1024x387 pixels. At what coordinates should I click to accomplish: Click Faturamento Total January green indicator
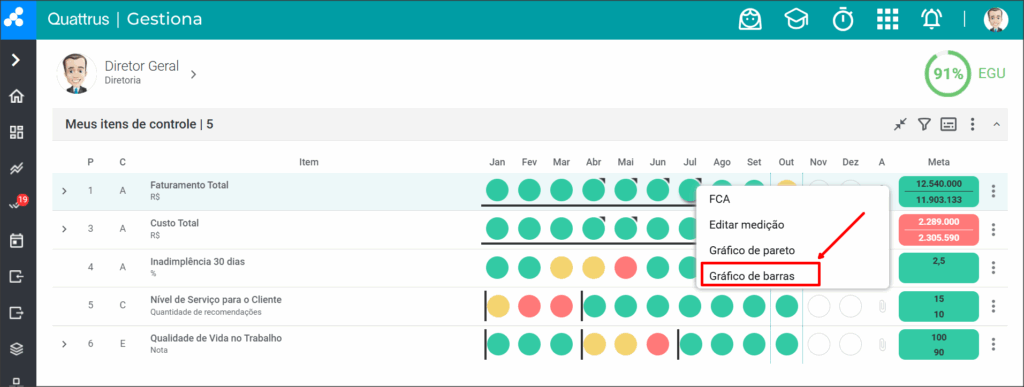tap(497, 191)
